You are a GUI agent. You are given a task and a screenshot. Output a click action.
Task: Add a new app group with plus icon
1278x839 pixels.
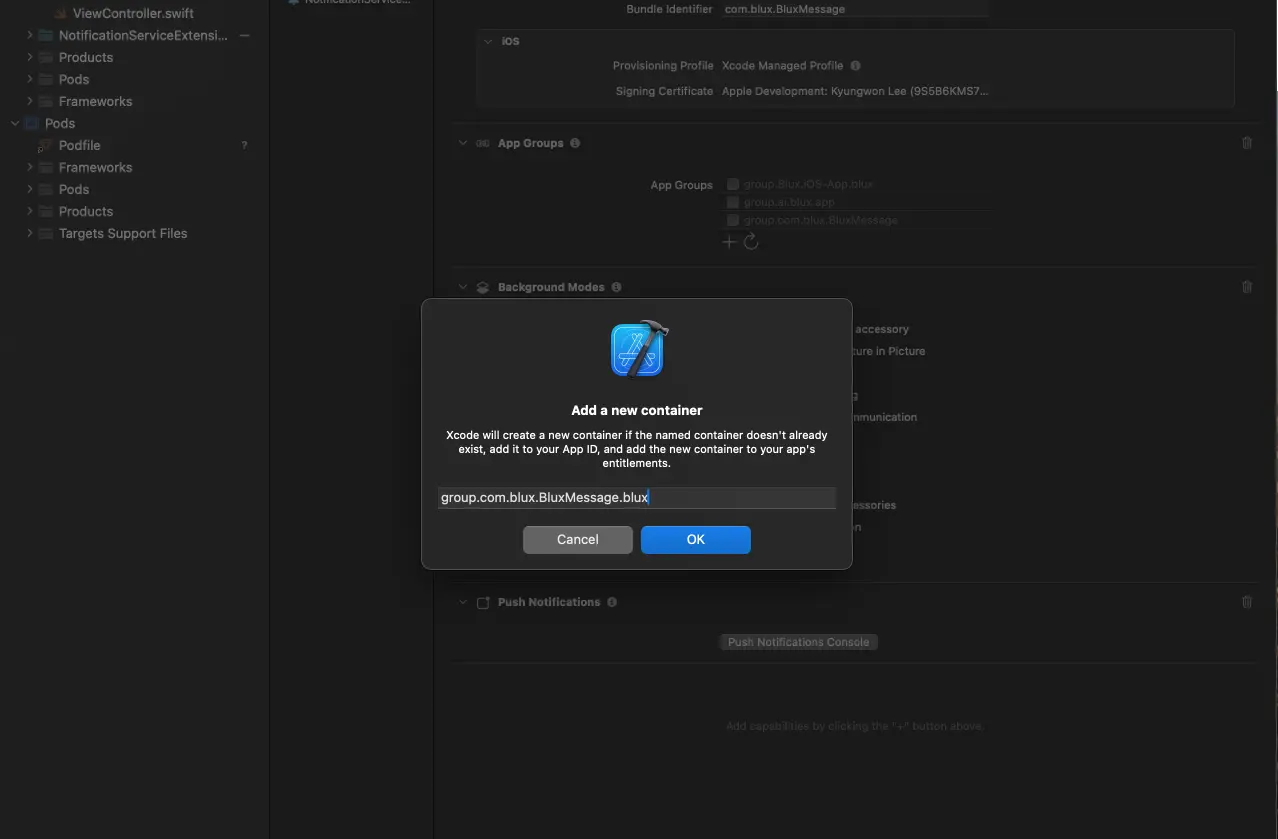click(x=729, y=242)
